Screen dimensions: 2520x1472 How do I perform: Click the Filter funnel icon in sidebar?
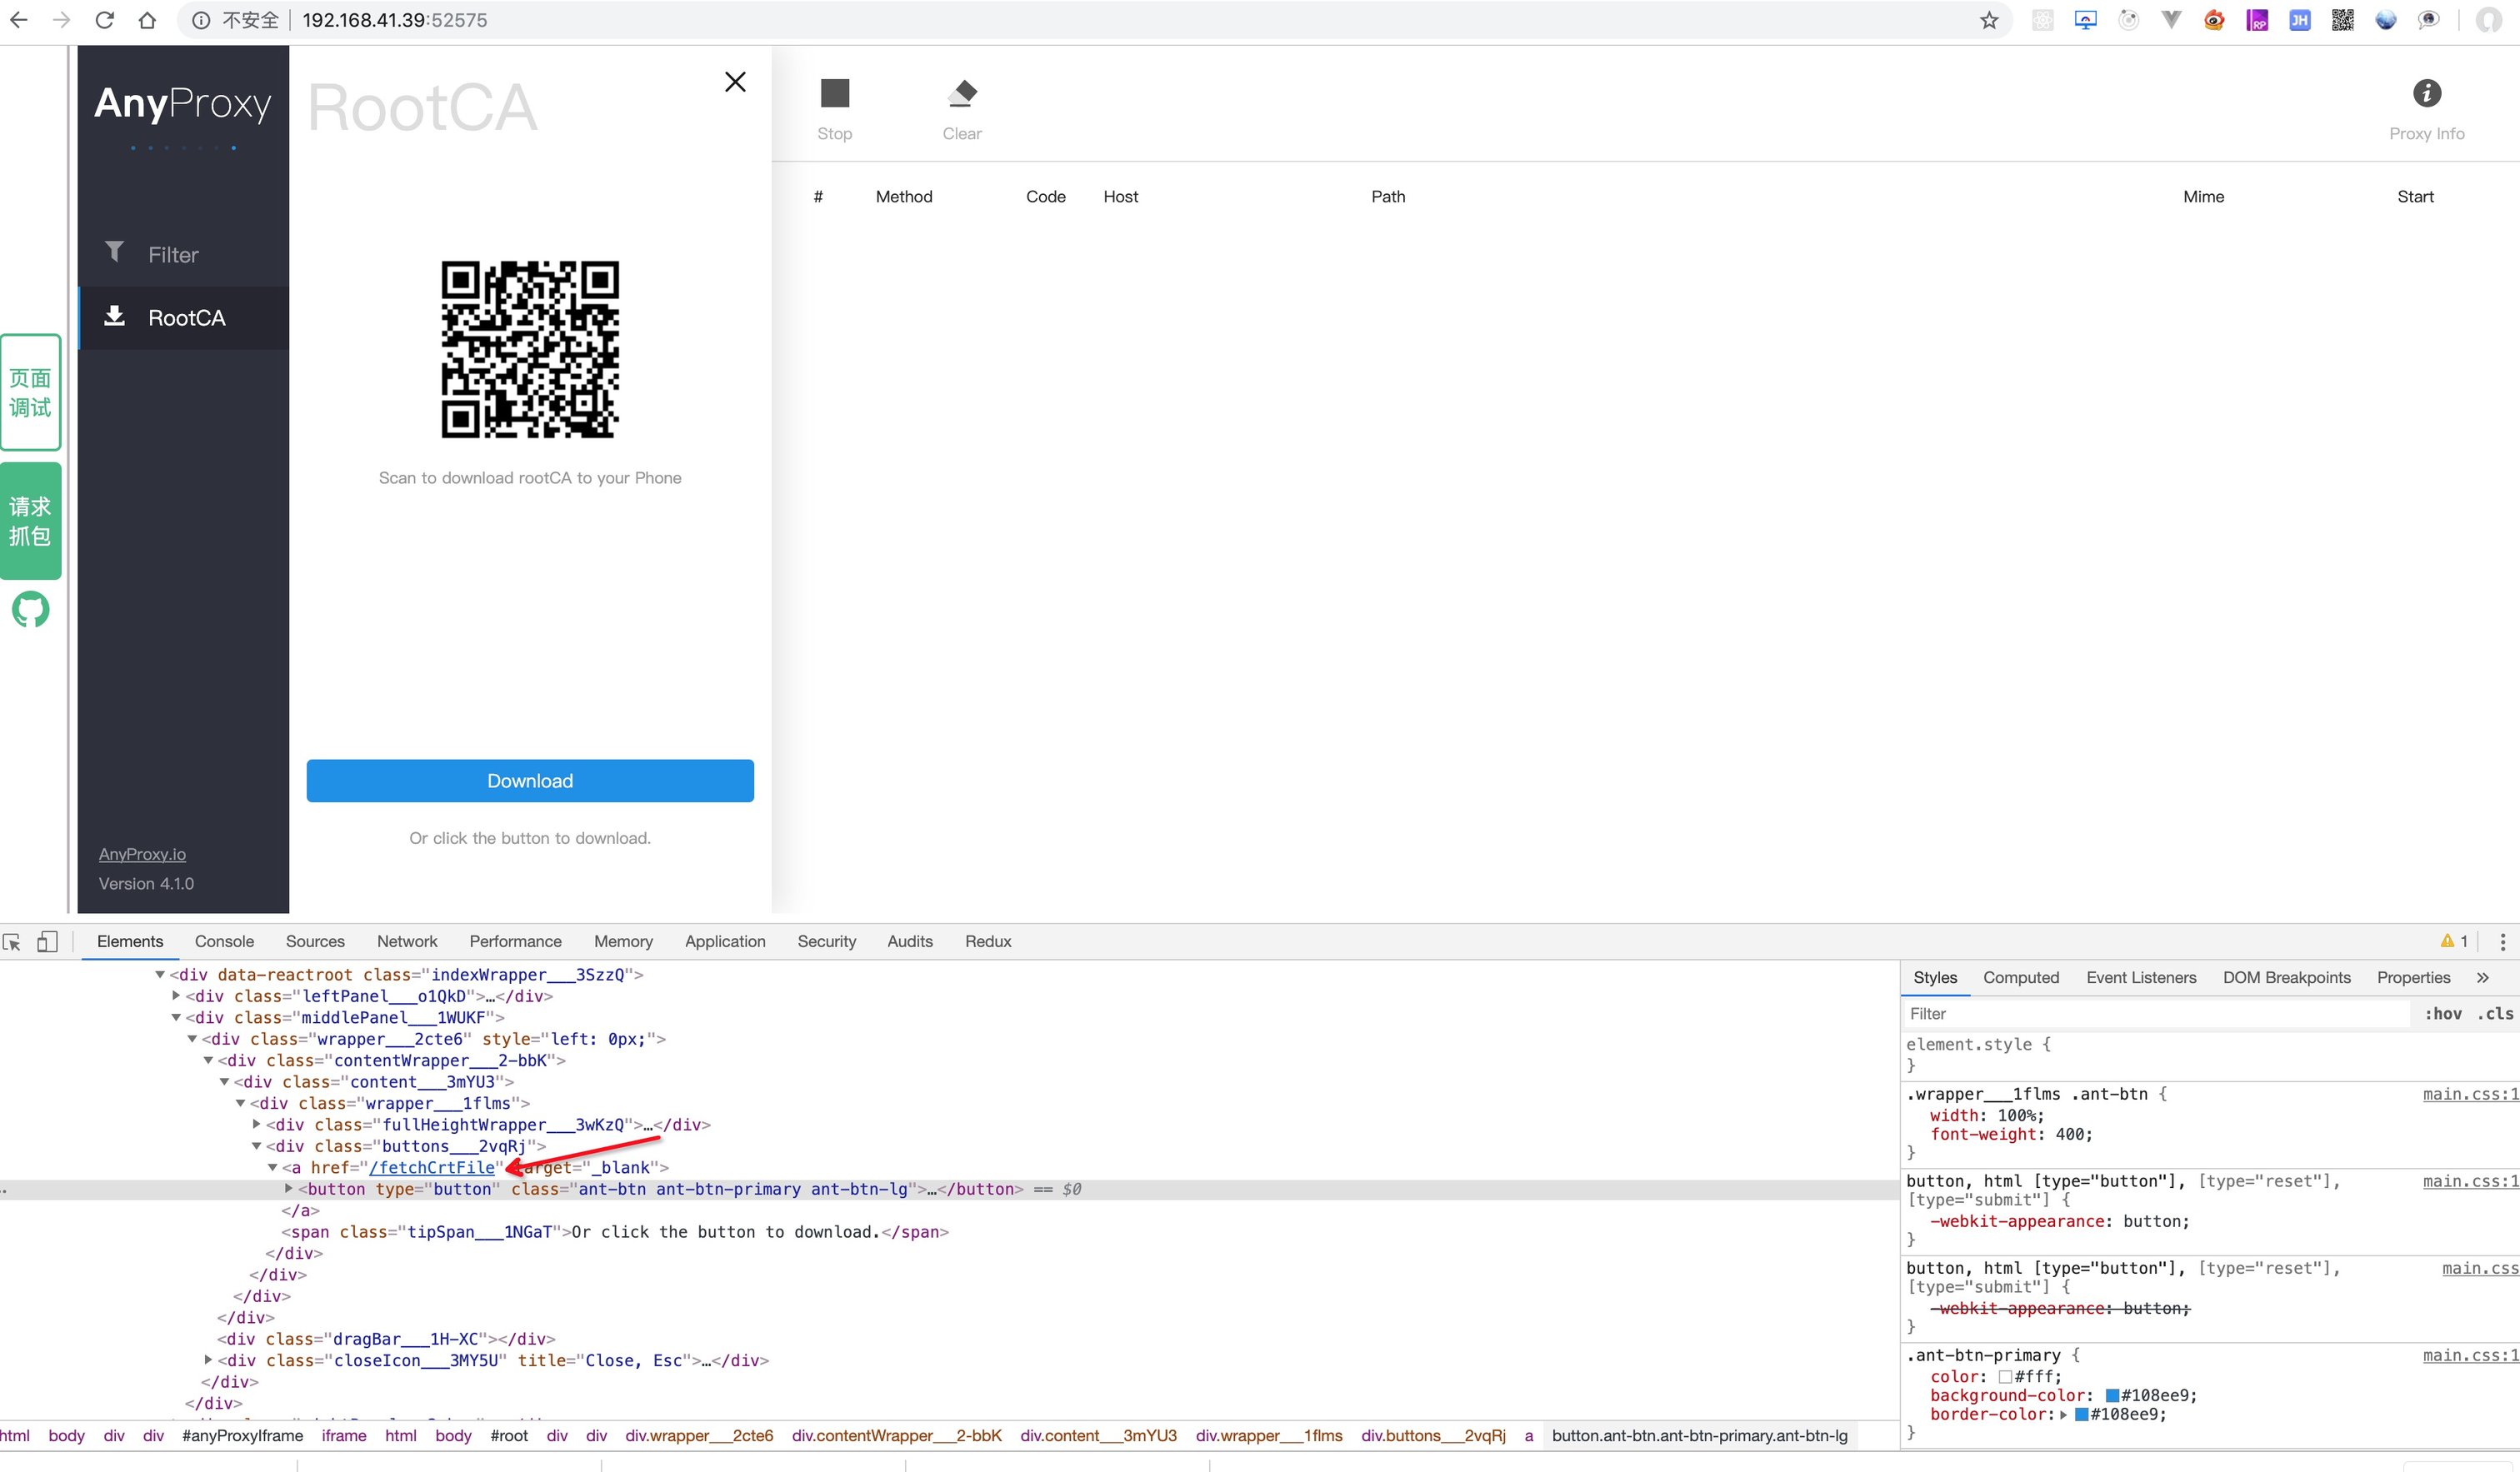click(x=115, y=252)
